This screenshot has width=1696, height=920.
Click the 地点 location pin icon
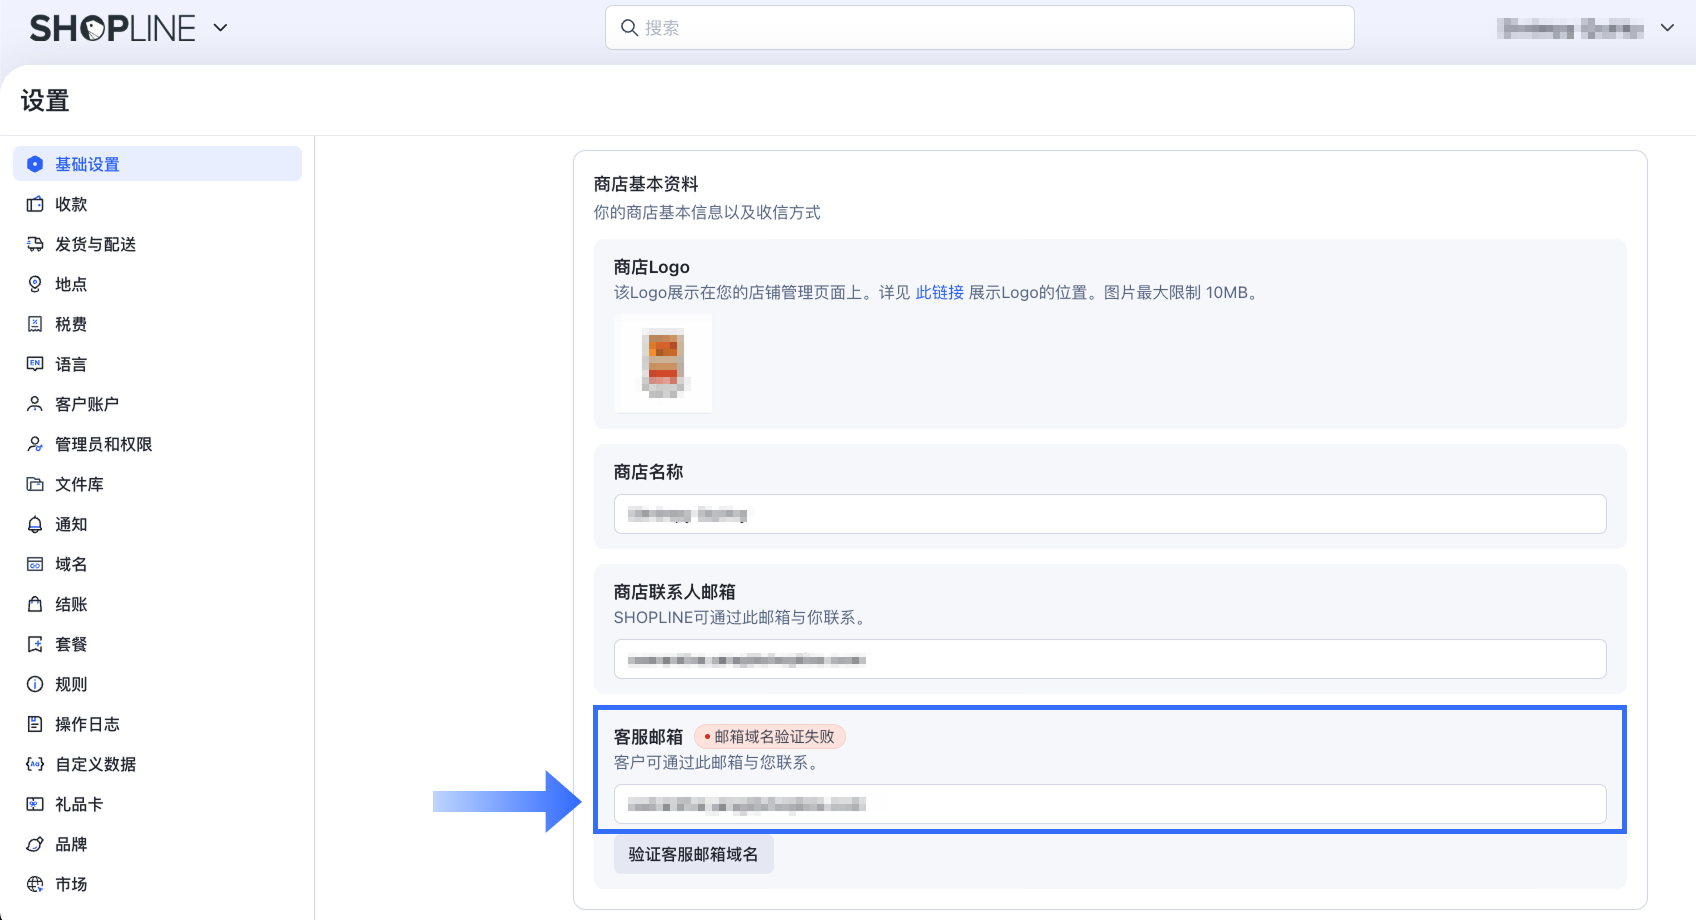tap(35, 284)
